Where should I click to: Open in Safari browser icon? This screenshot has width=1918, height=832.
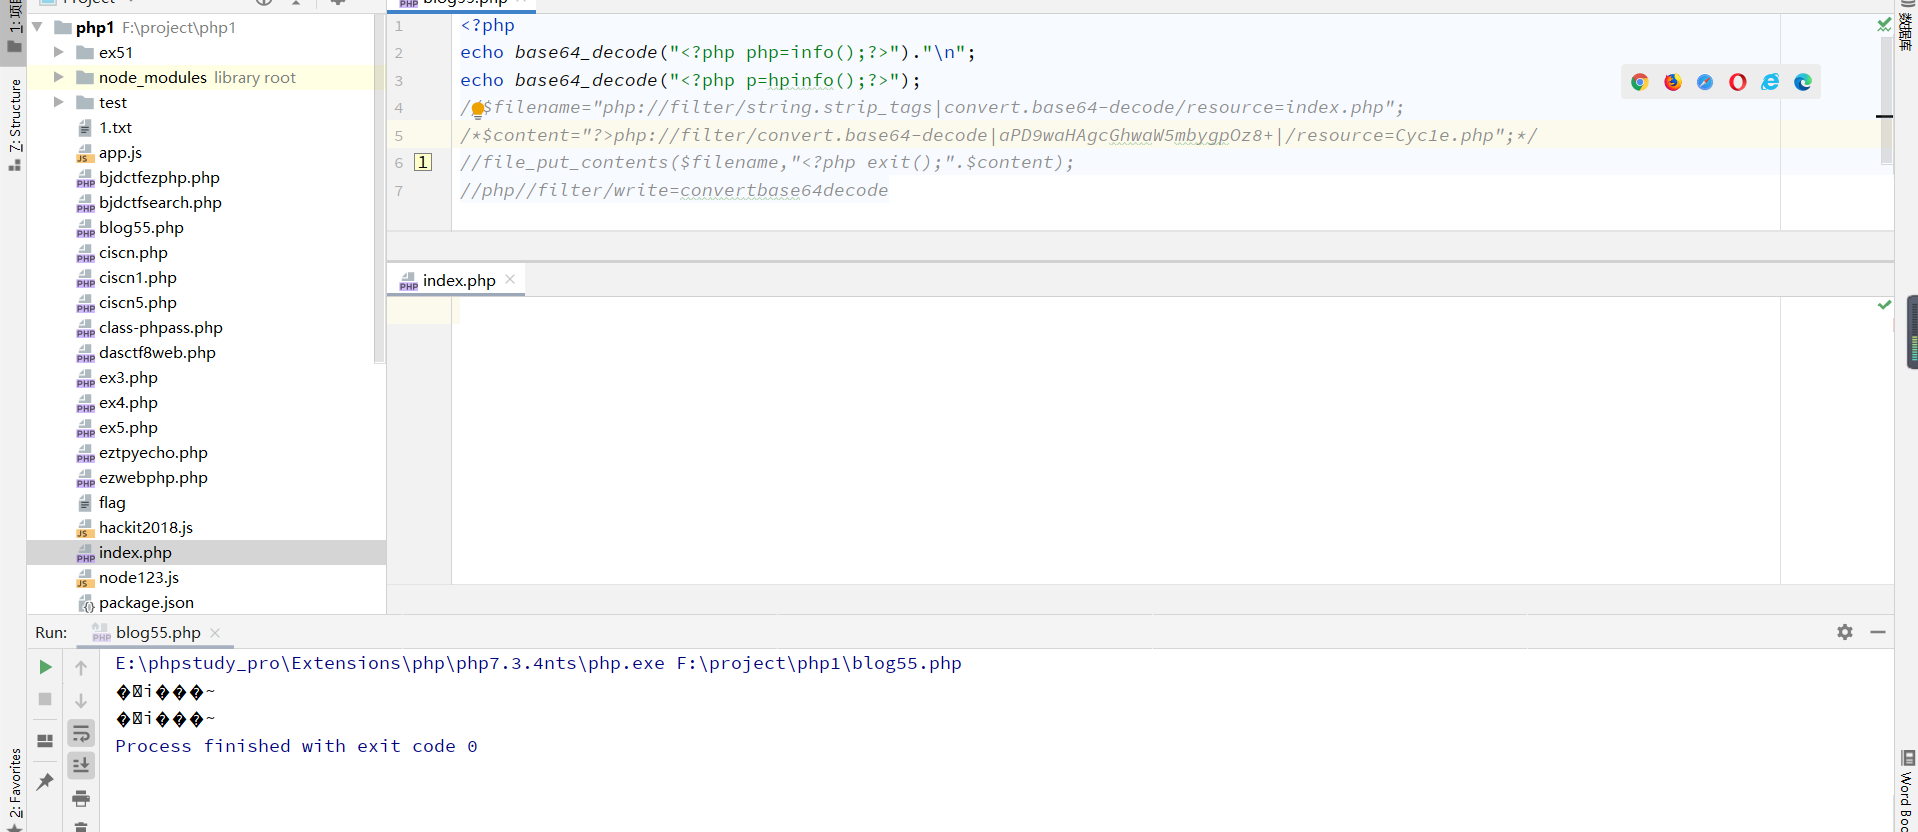1705,82
